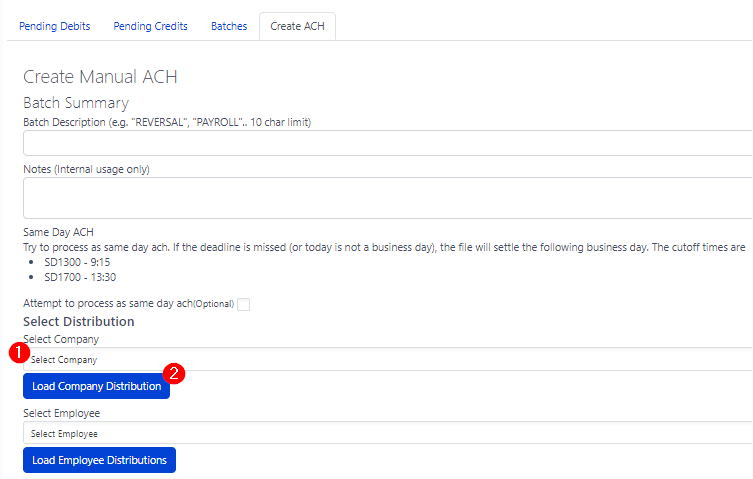The width and height of the screenshot is (753, 479).
Task: Focus the Batch Description input field
Action: coord(388,143)
